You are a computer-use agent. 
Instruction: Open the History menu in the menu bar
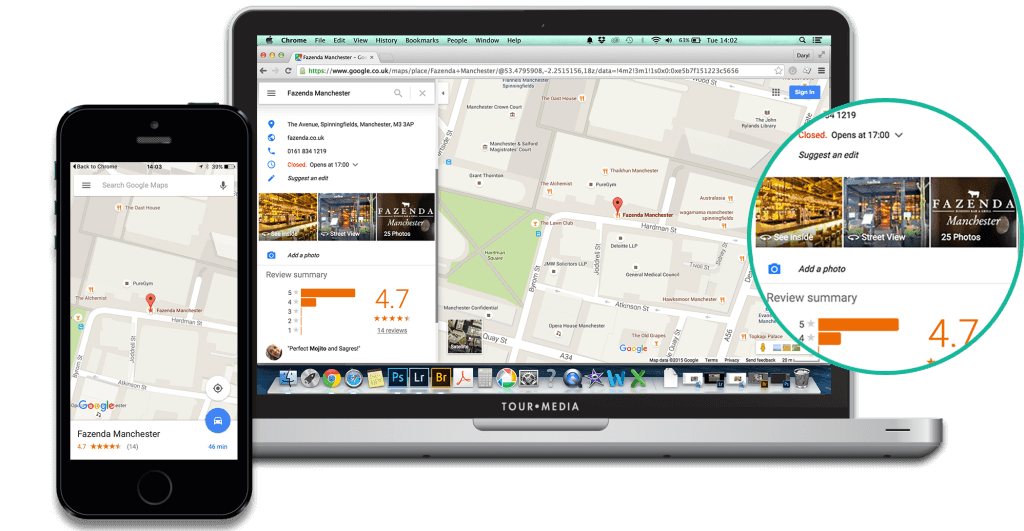click(386, 40)
